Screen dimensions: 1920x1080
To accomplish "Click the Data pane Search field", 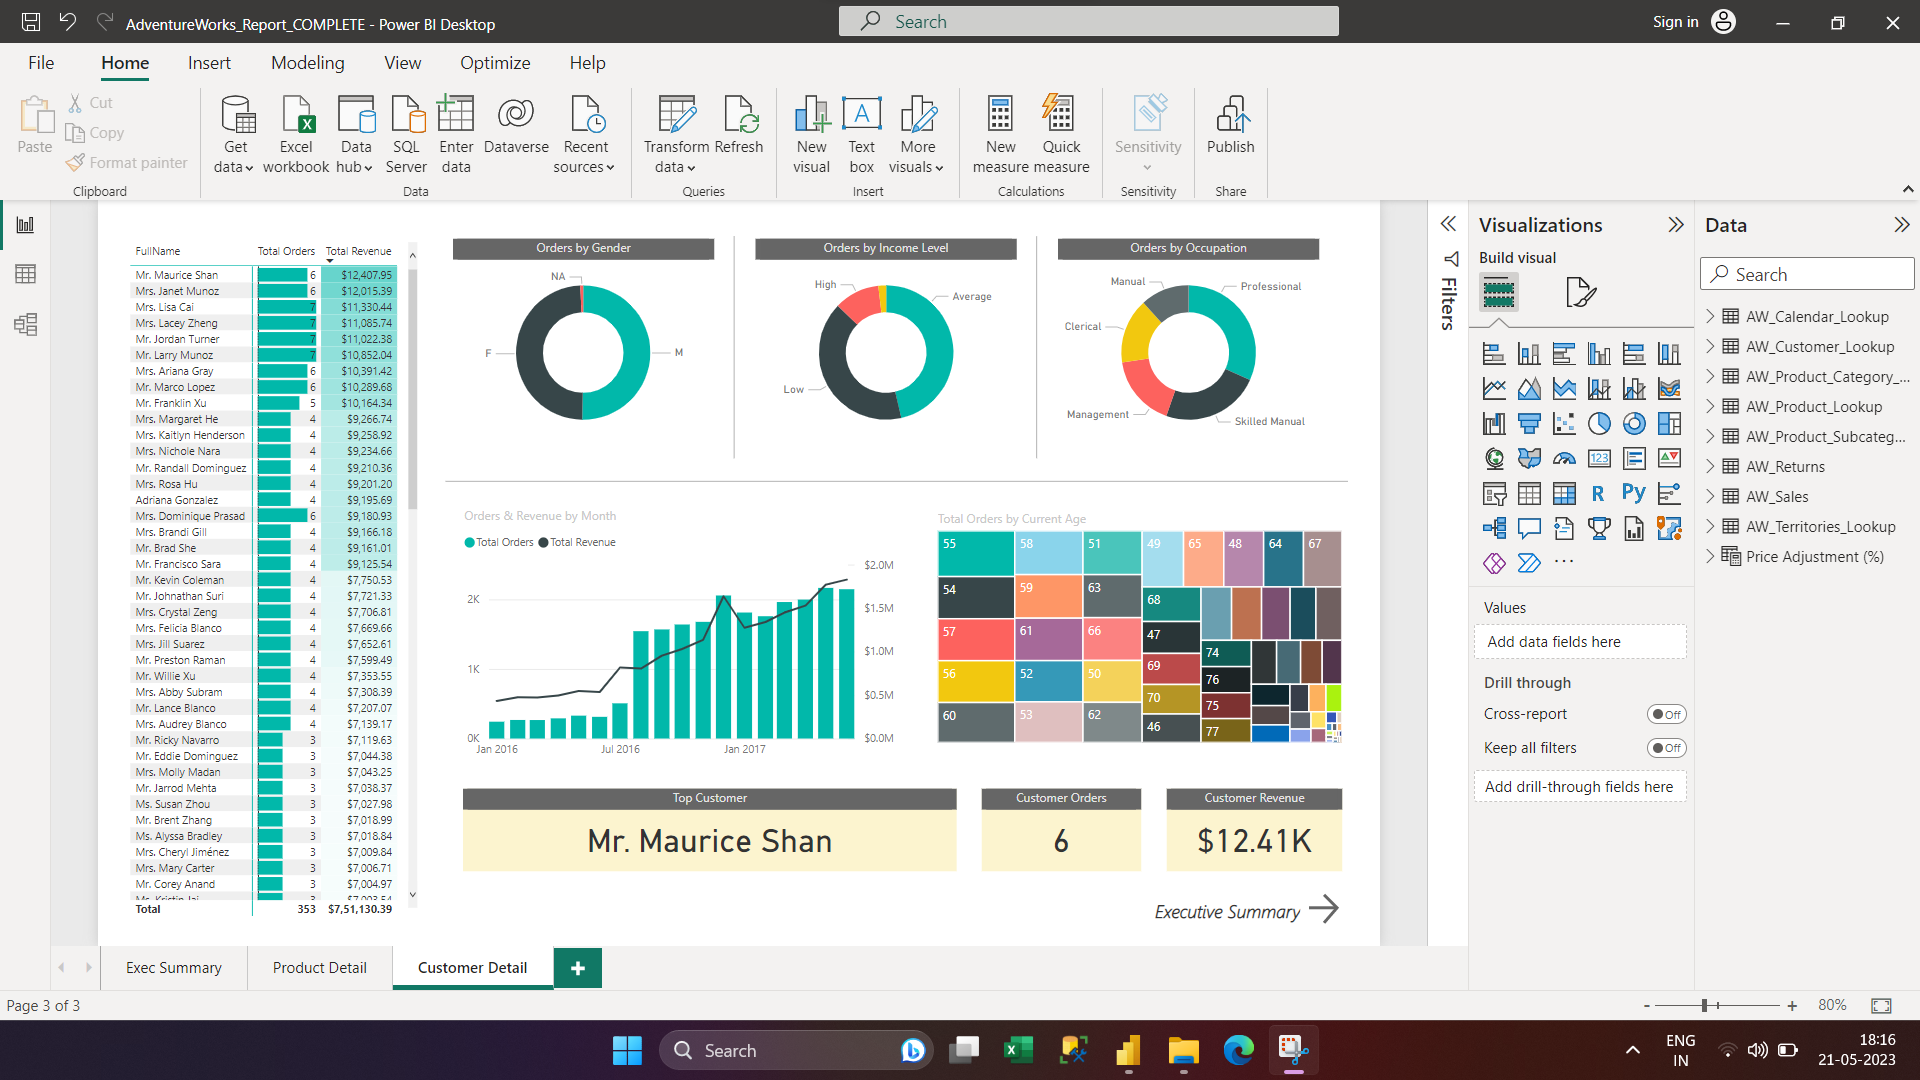I will [x=1807, y=274].
